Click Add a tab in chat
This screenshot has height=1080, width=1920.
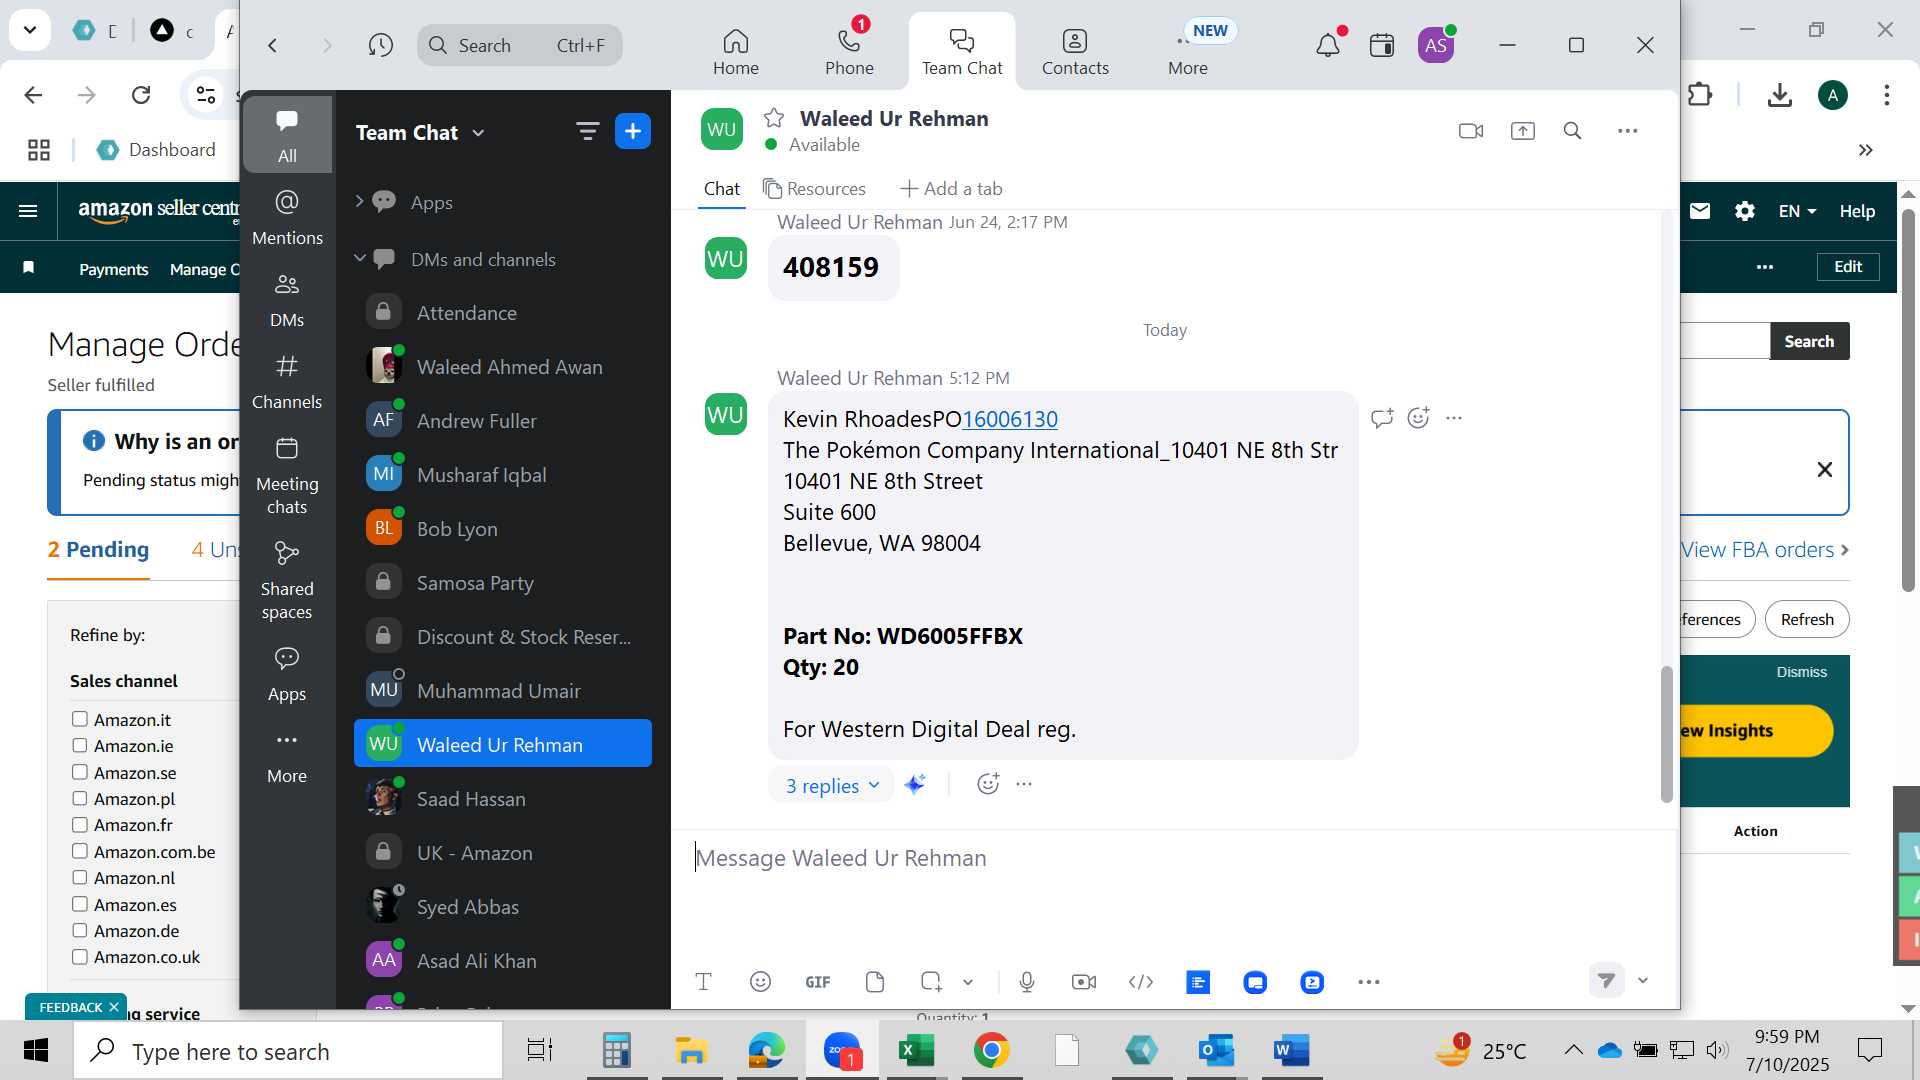pos(951,188)
